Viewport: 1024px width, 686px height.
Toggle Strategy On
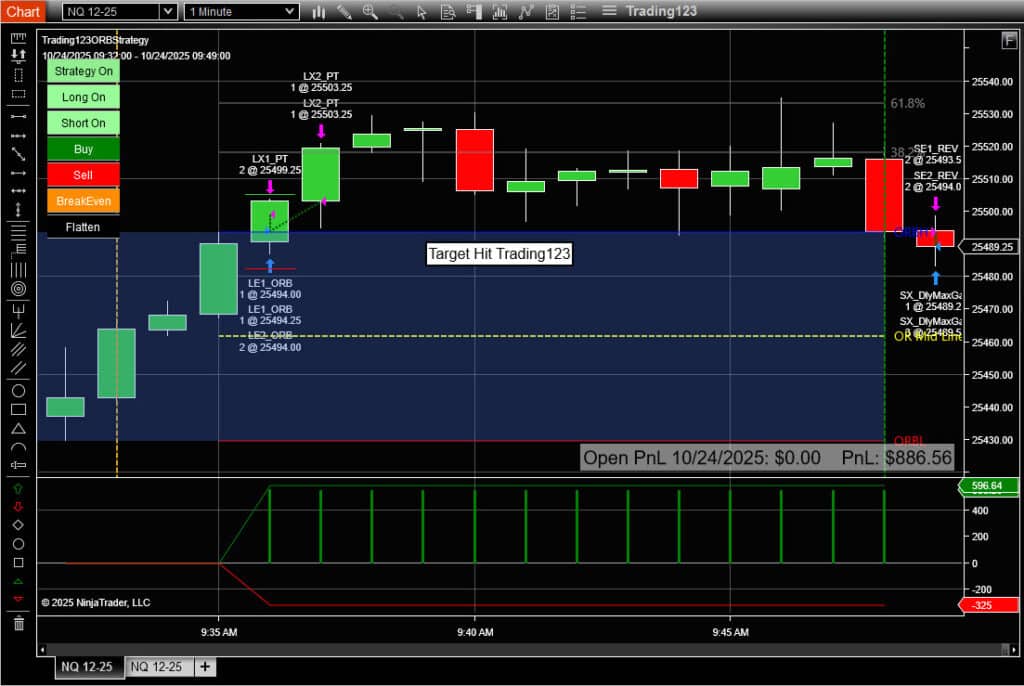tap(83, 71)
